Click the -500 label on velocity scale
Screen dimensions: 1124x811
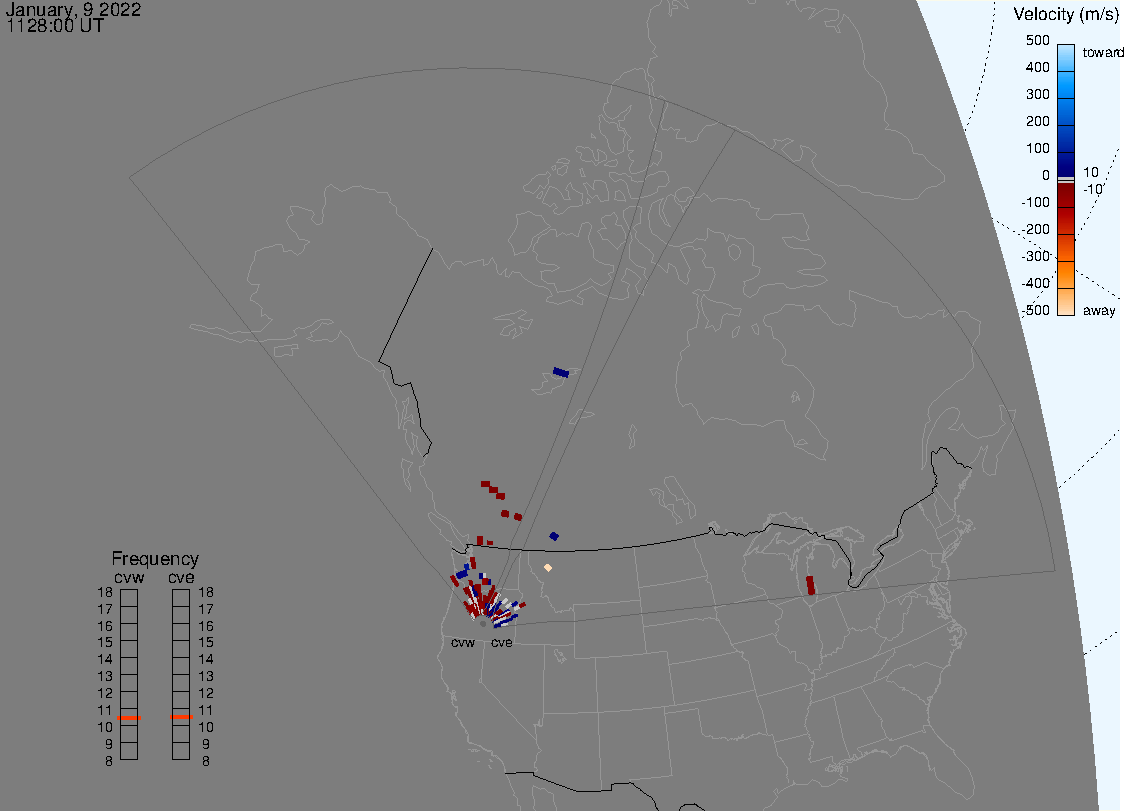point(1035,310)
